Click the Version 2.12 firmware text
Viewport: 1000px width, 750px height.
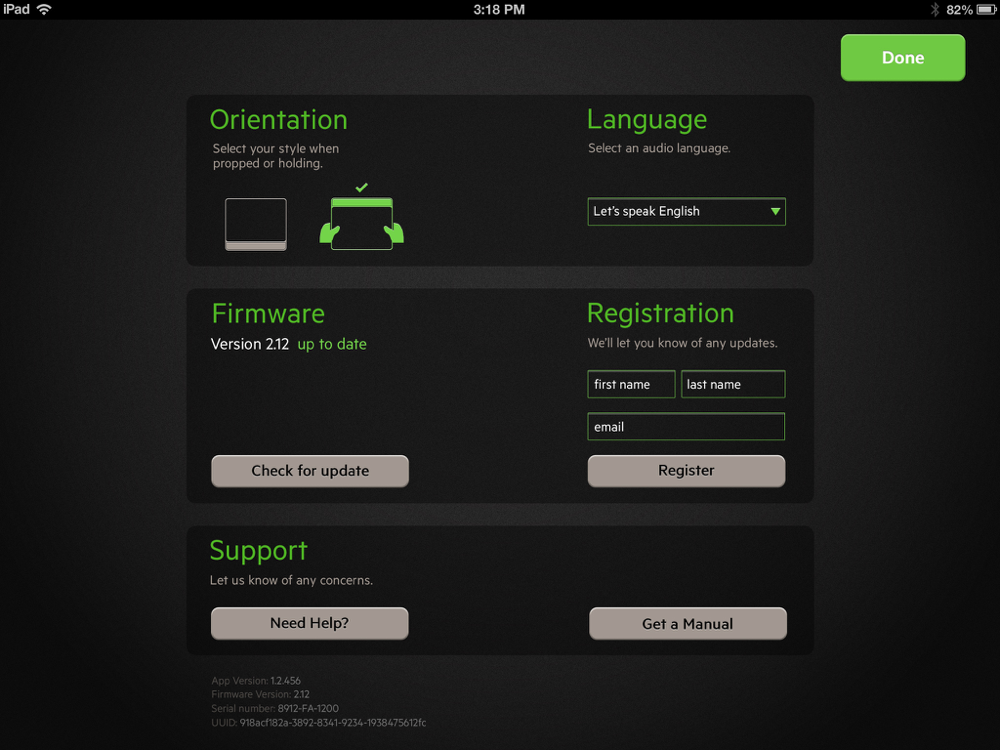250,344
